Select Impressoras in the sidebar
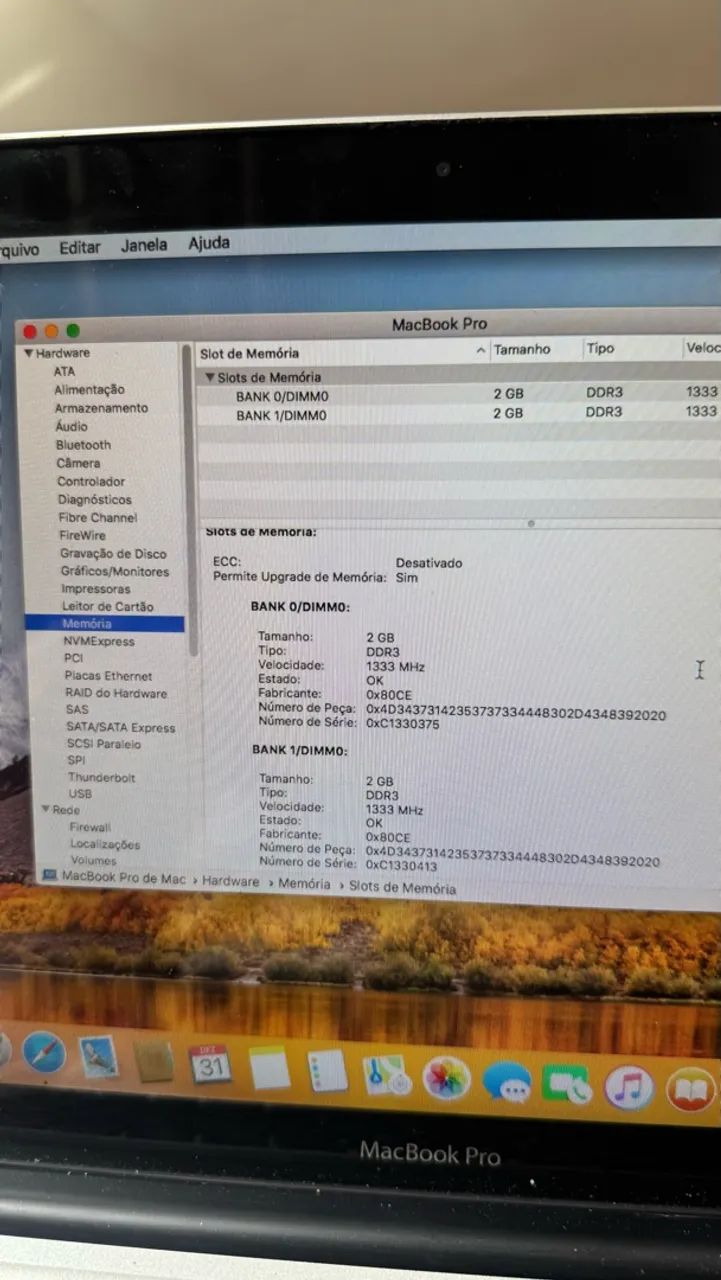 click(96, 589)
